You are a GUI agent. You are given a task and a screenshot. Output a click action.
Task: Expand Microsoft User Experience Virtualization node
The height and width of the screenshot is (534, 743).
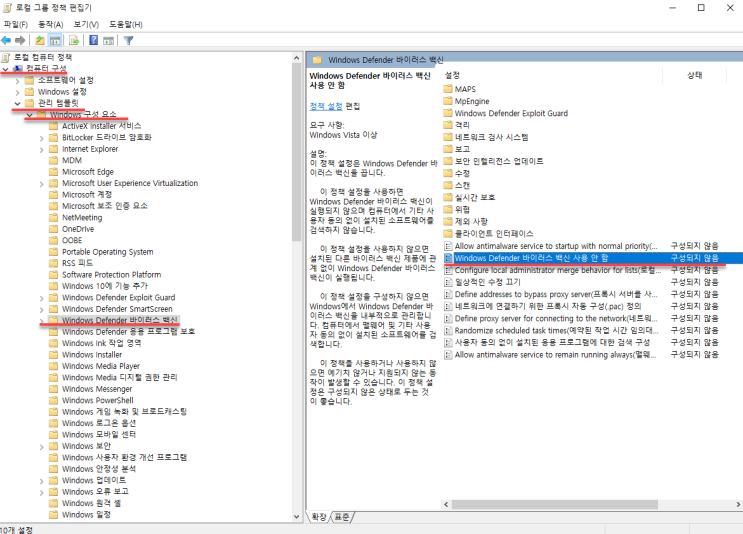(x=42, y=184)
